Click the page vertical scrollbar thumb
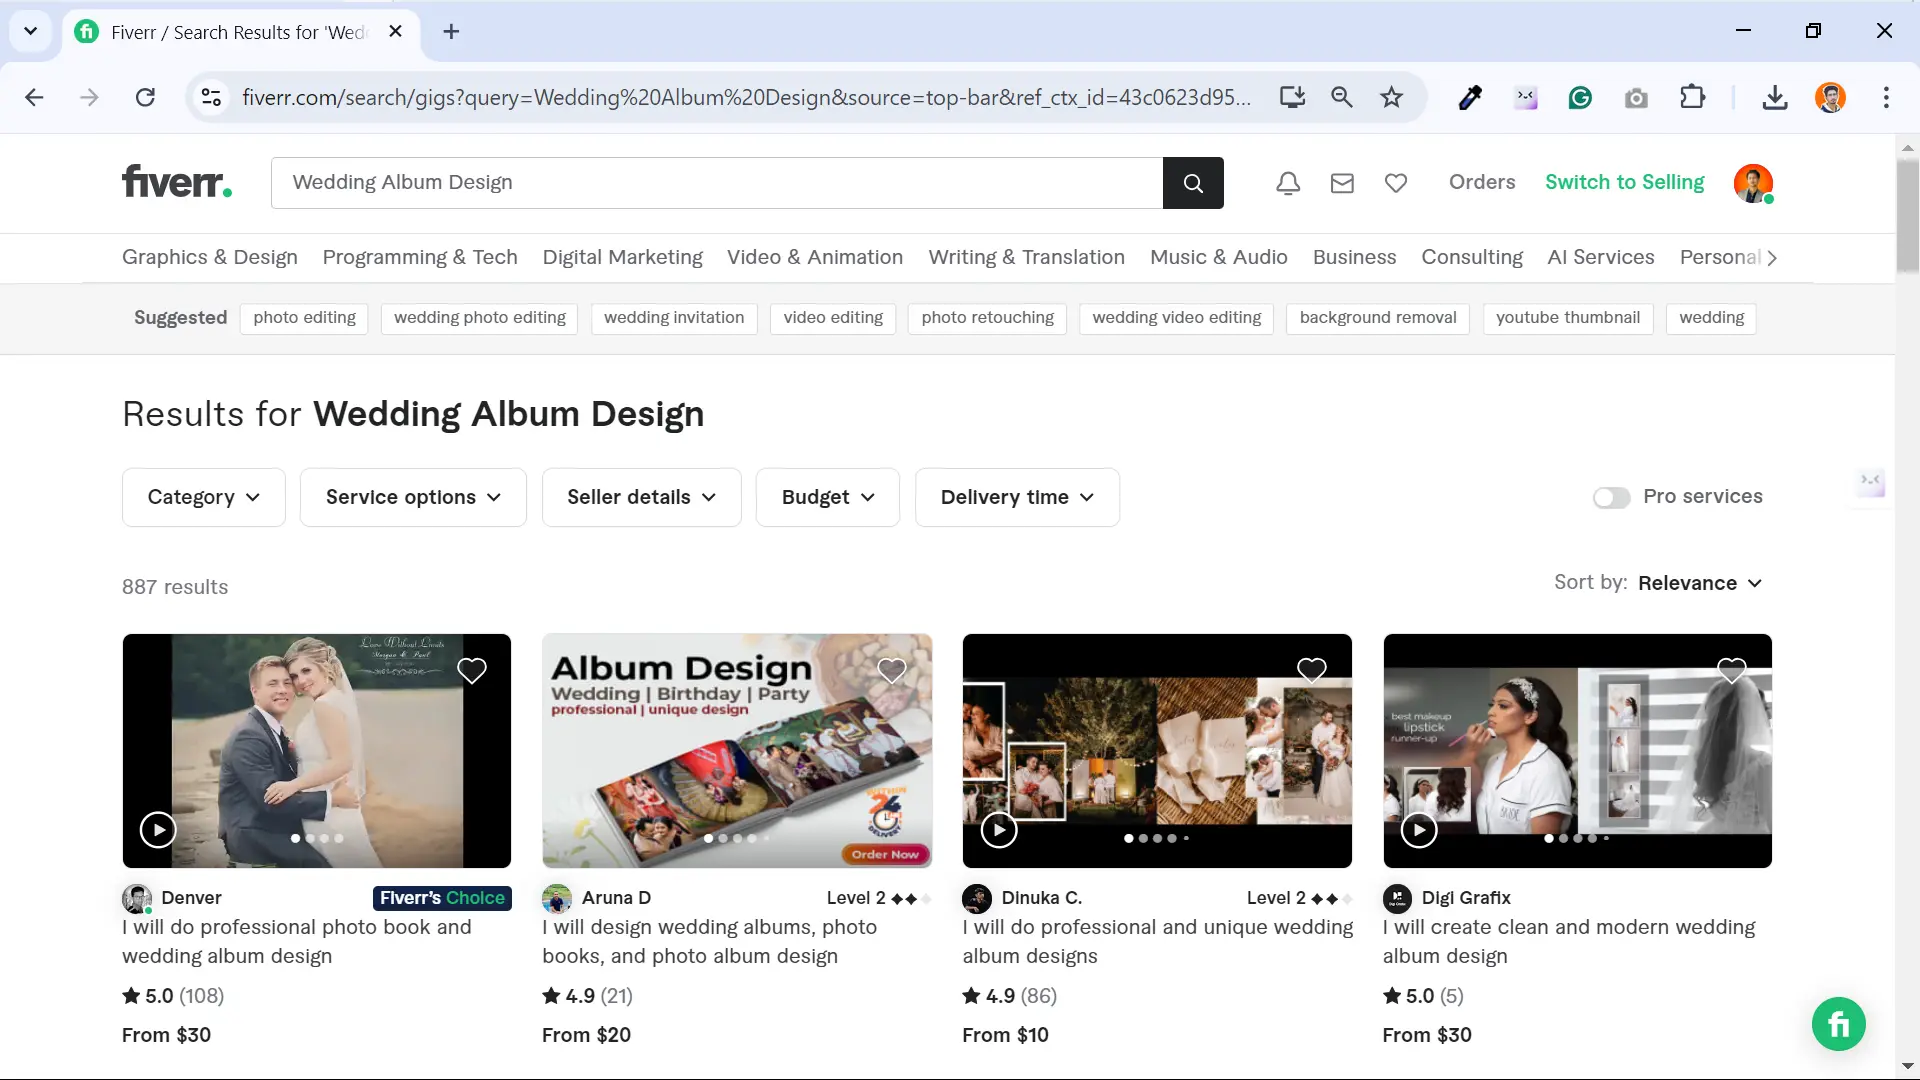This screenshot has width=1920, height=1080. click(x=1907, y=215)
